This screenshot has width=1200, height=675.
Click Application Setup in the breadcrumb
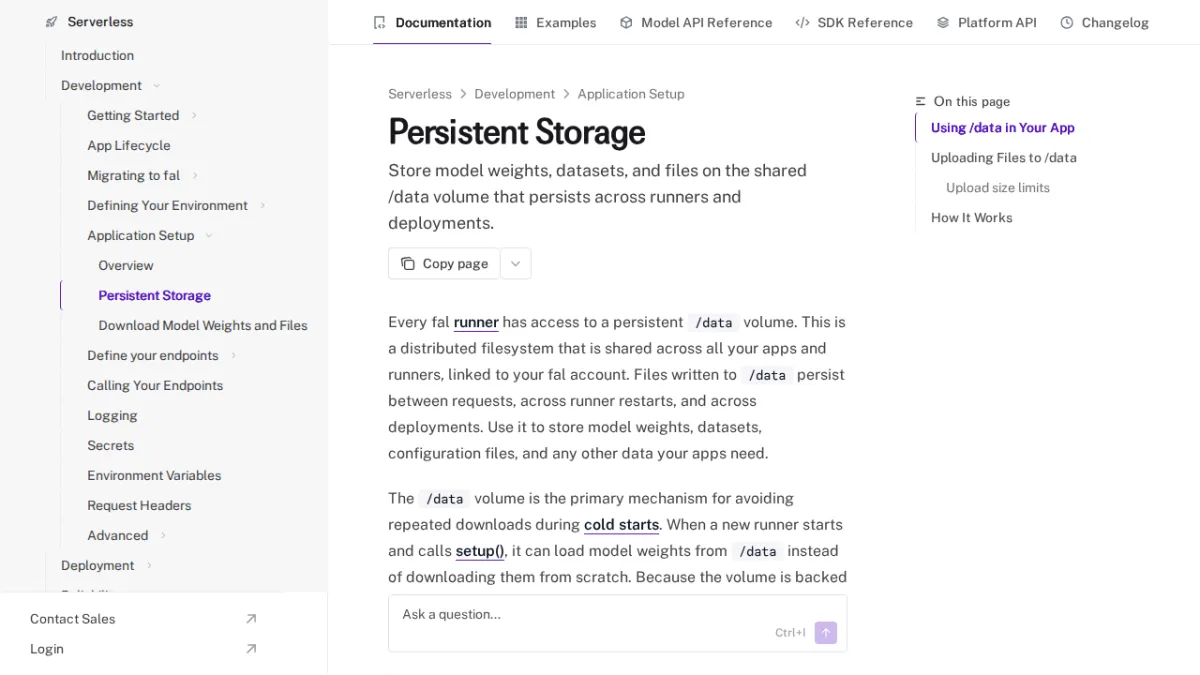tap(631, 94)
